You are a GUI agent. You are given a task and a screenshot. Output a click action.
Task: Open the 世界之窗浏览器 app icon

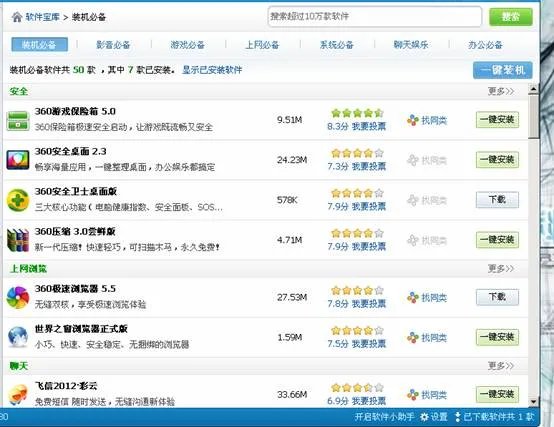coord(18,337)
